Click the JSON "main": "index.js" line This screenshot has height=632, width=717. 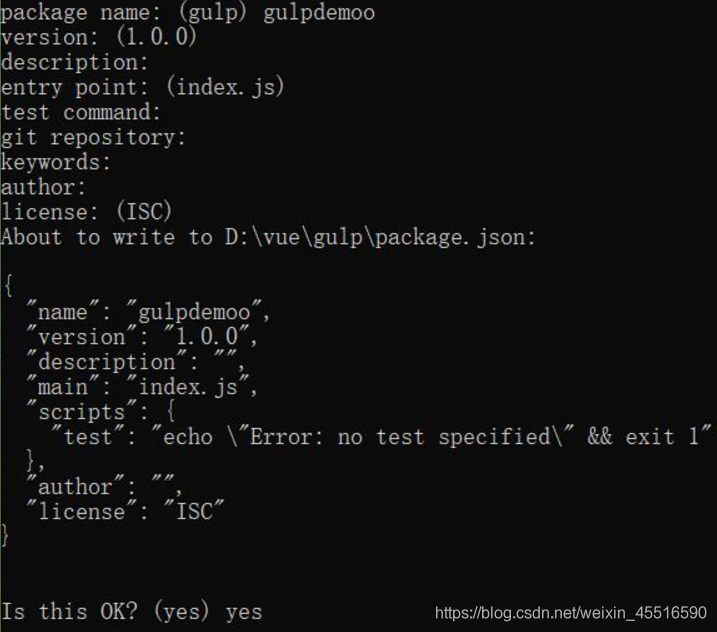[143, 387]
